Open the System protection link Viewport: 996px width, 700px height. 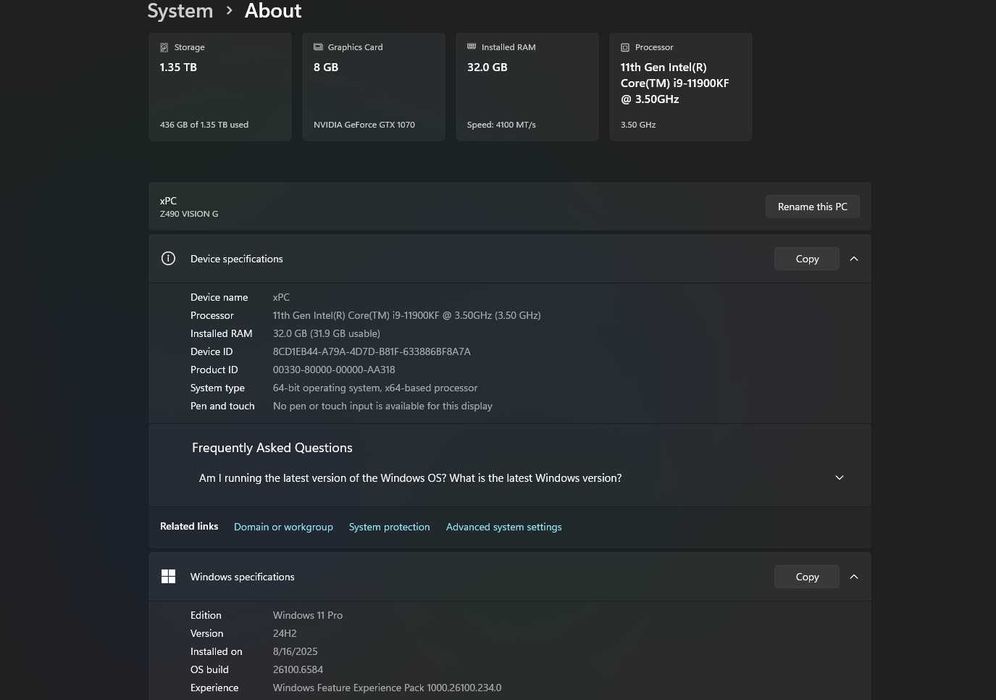[x=389, y=527]
